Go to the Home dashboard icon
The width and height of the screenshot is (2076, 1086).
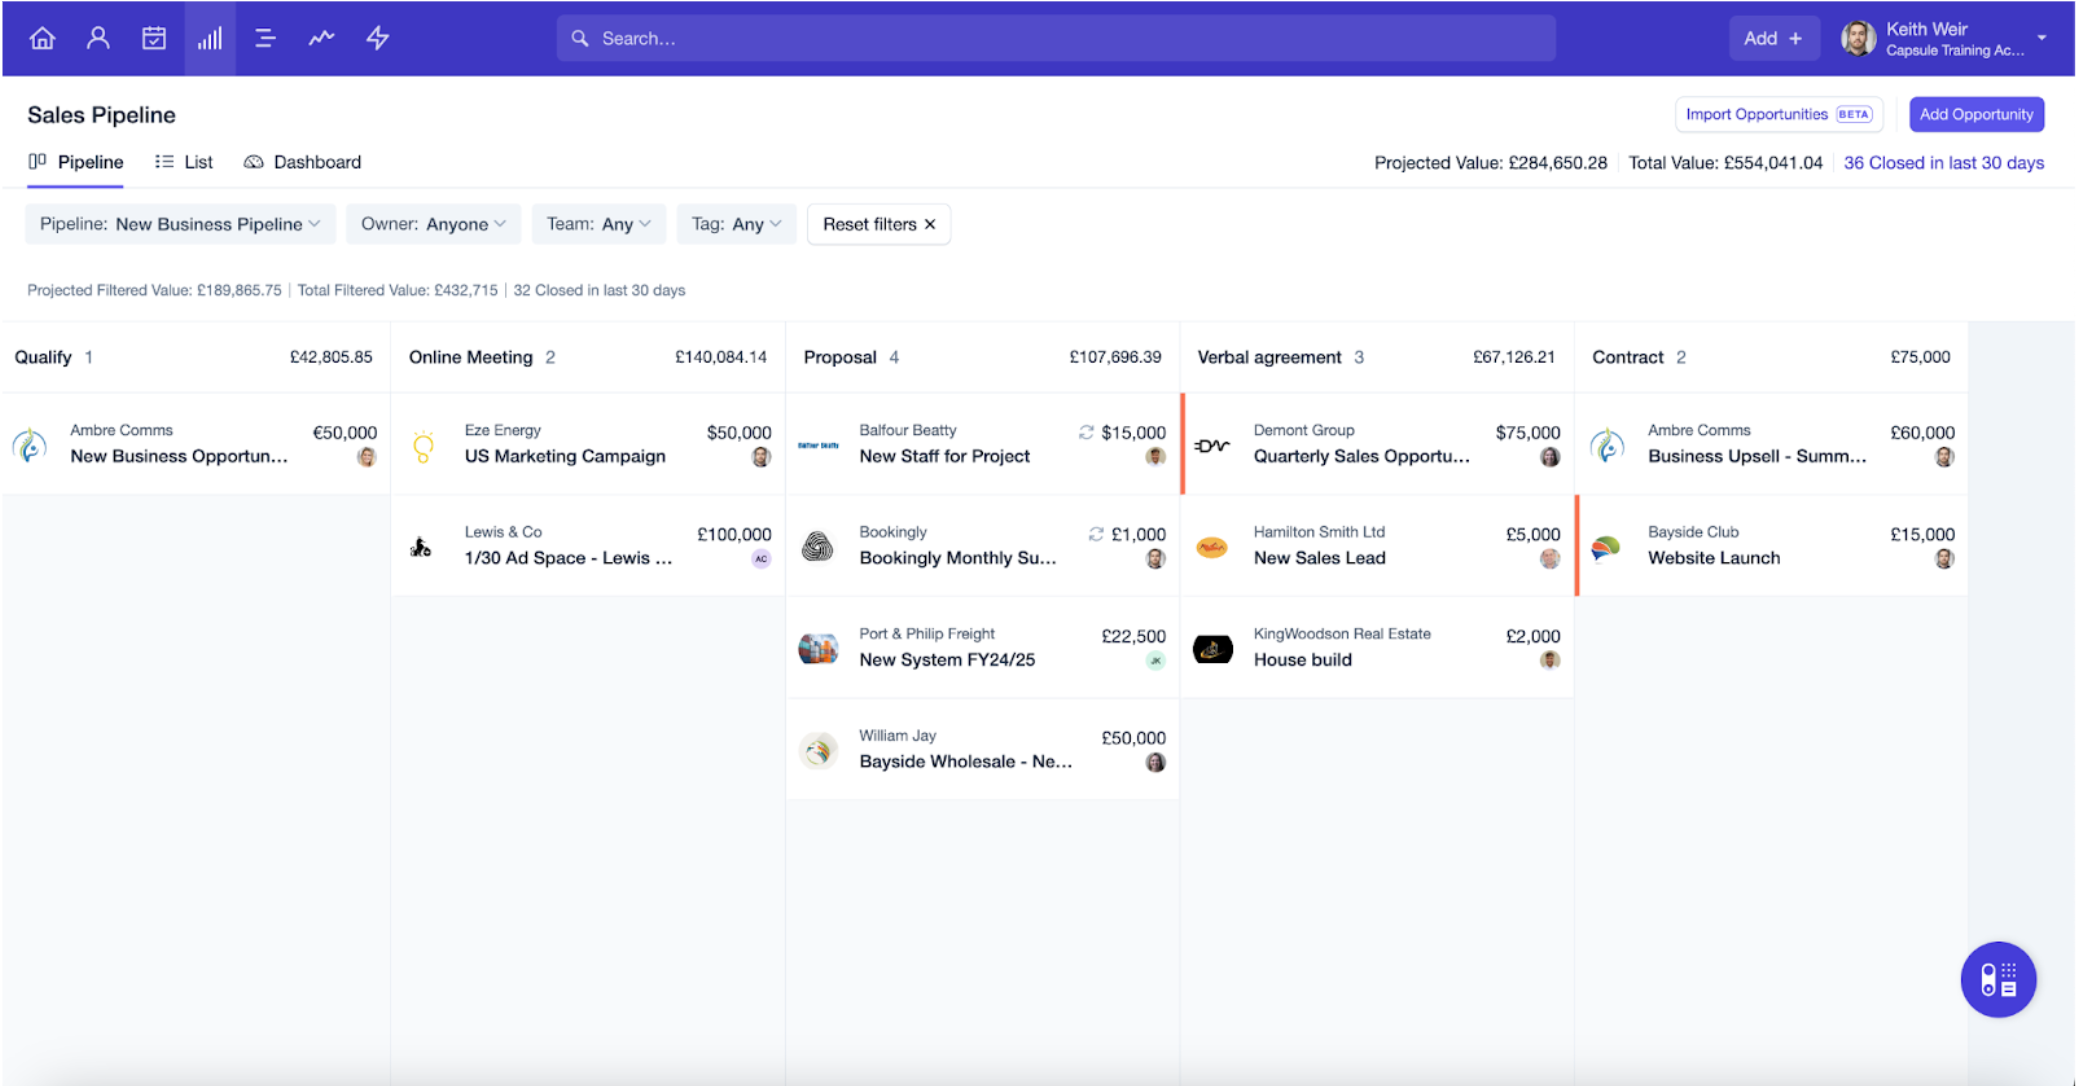point(42,38)
